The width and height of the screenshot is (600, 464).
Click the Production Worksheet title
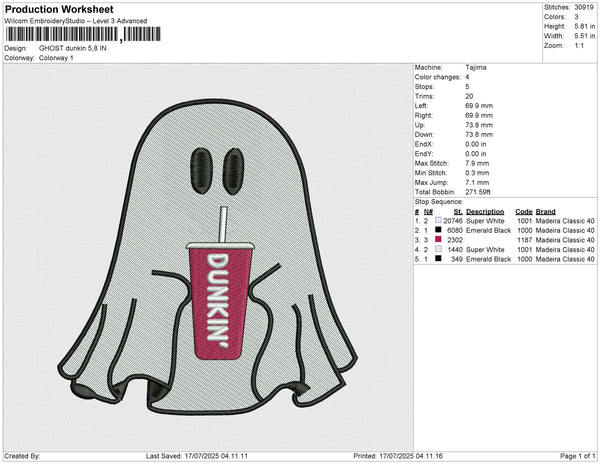[59, 9]
